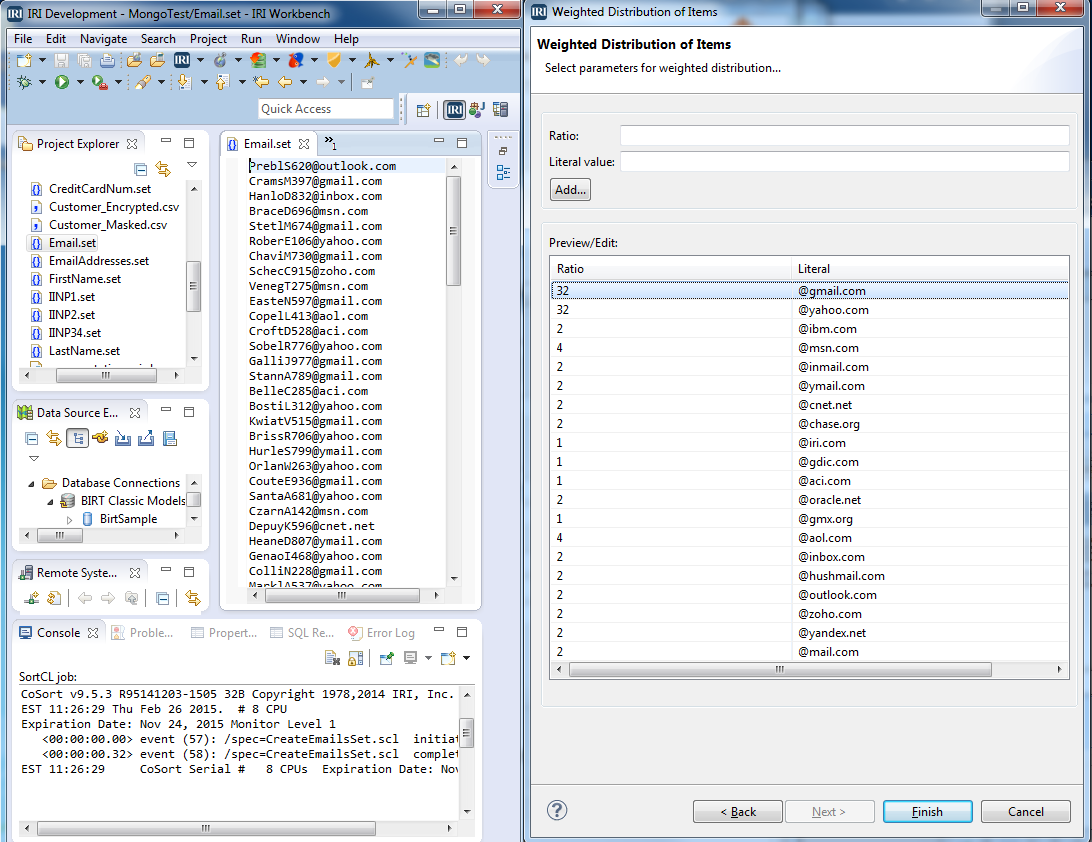Click the Next Annotation down-arrow icon
The width and height of the screenshot is (1092, 842).
(184, 82)
